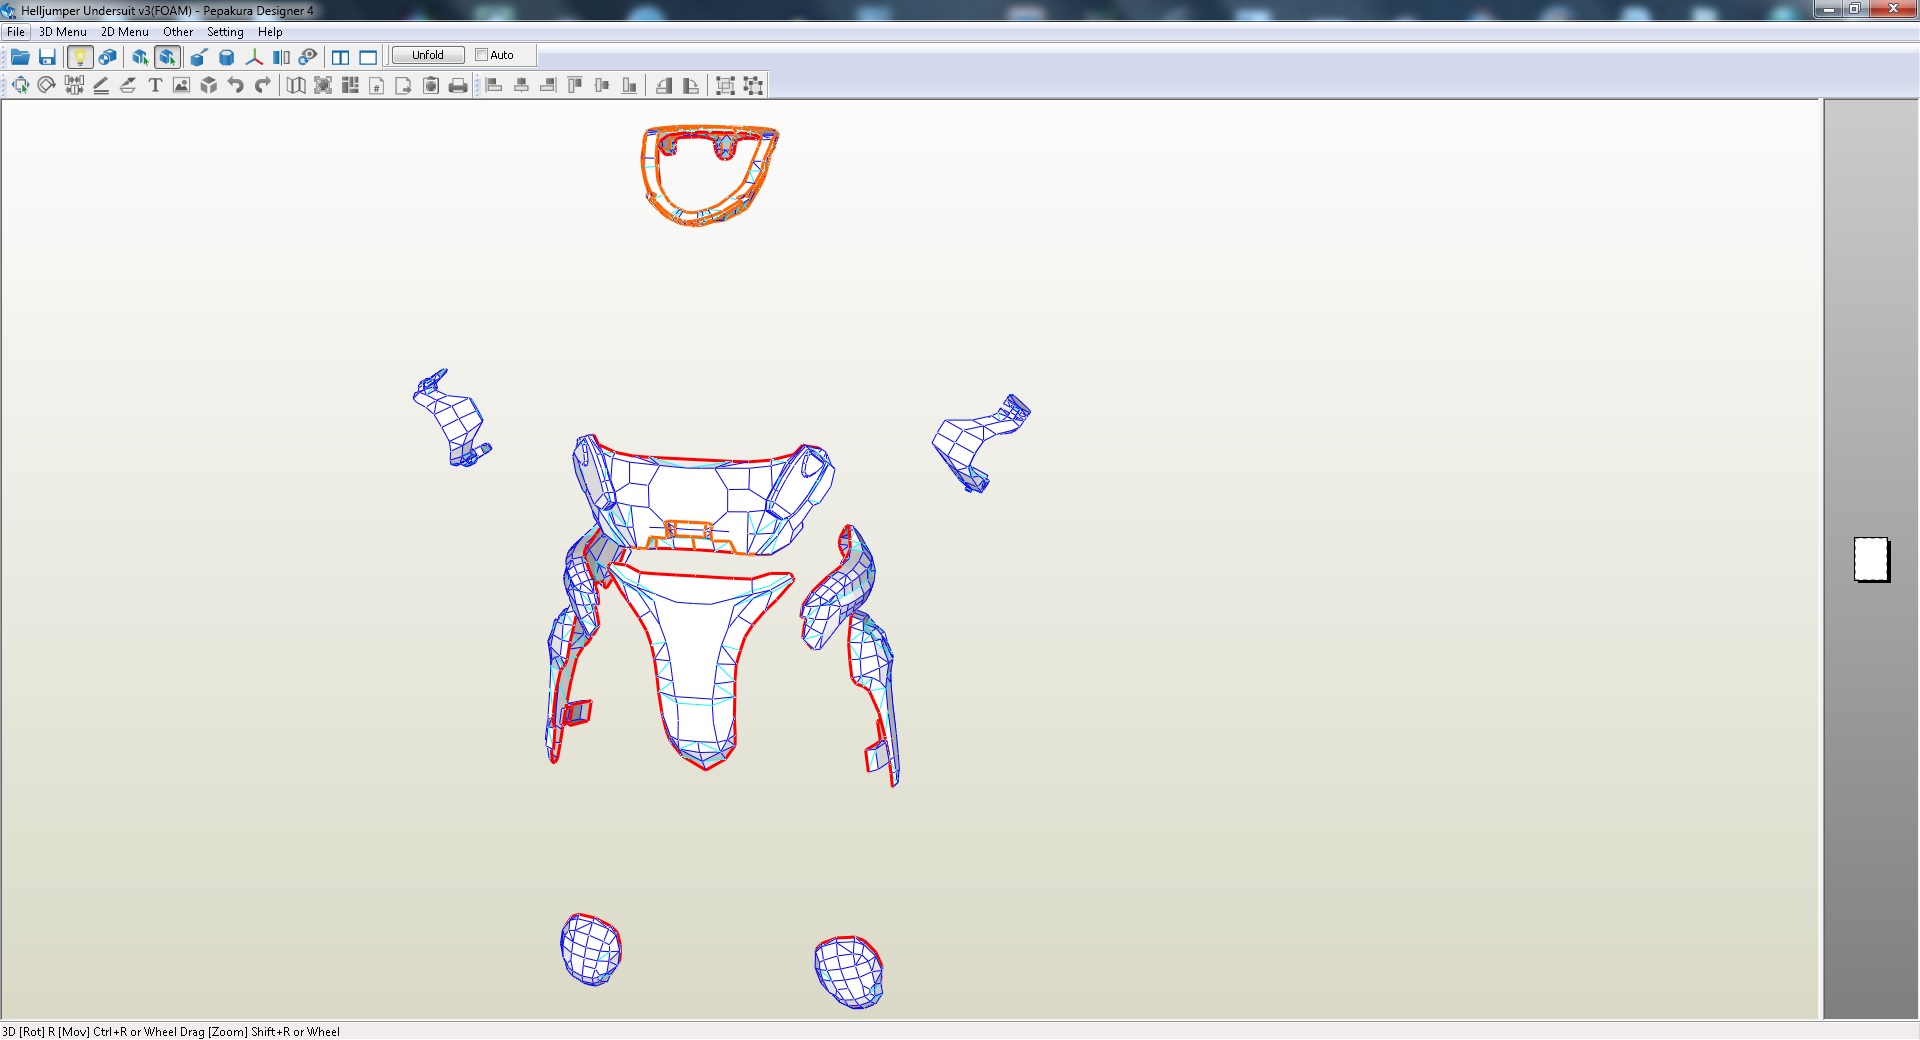Click the eye with link icon
Viewport: 1920px width, 1040px height.
click(x=308, y=57)
